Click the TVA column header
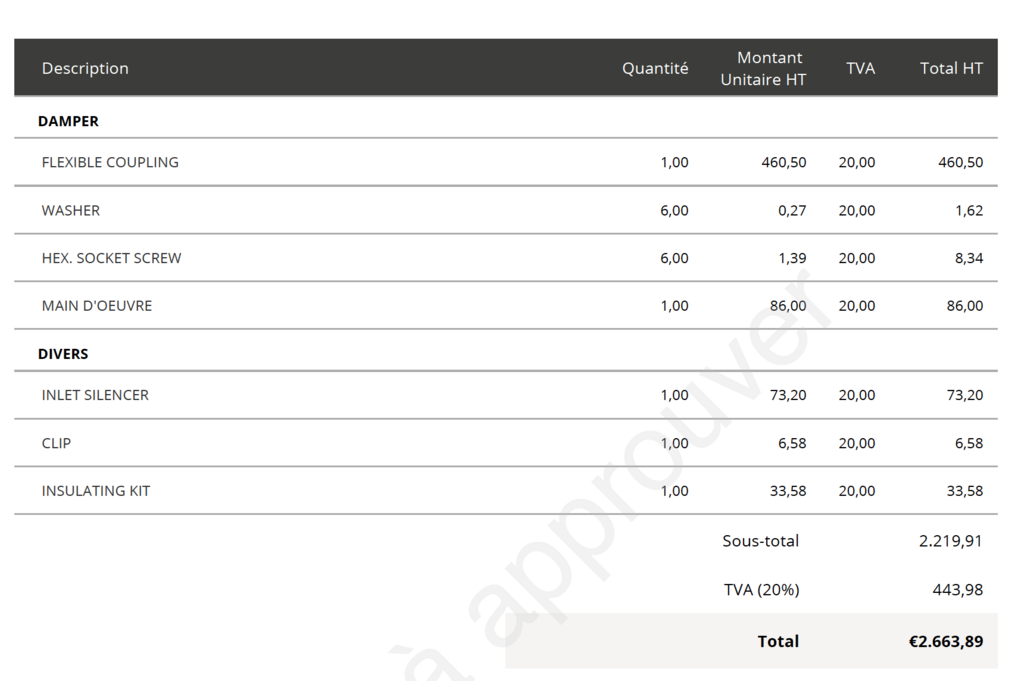 click(860, 68)
